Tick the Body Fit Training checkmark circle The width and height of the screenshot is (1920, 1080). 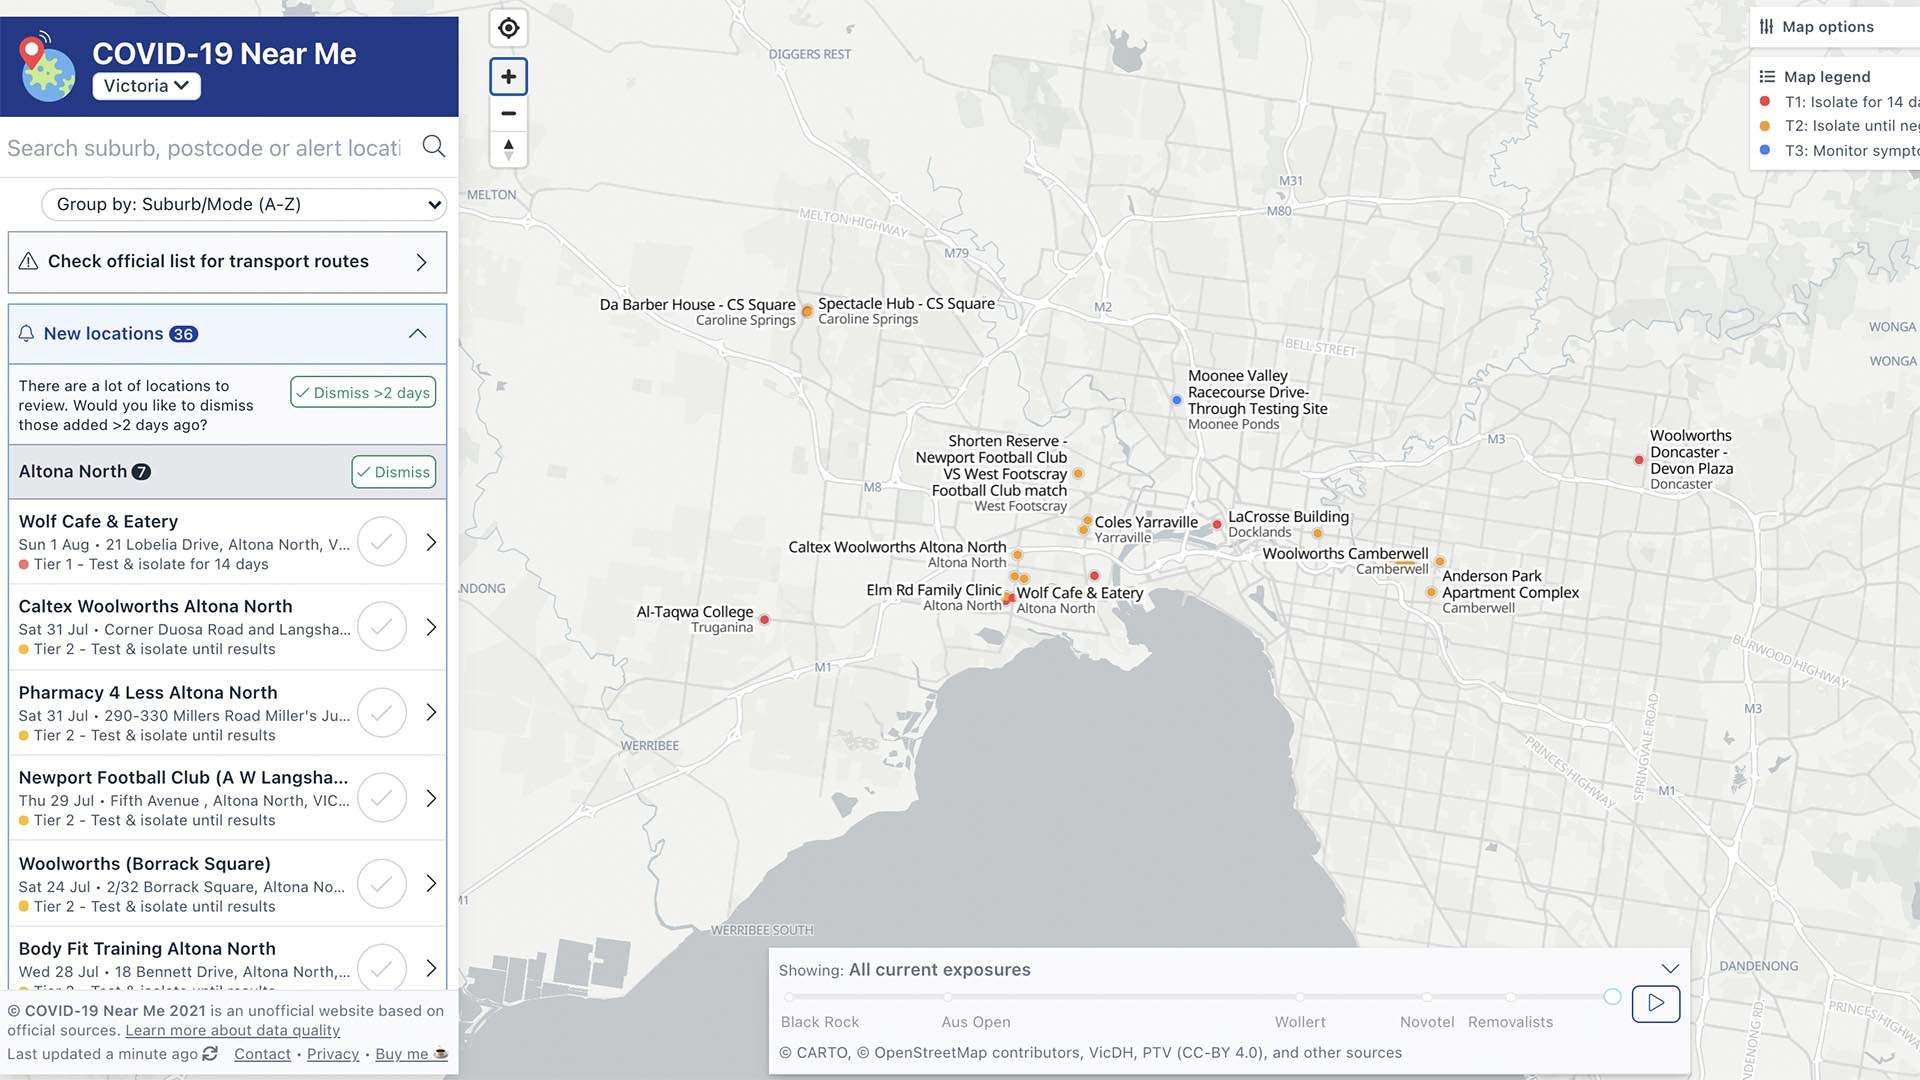click(x=382, y=967)
